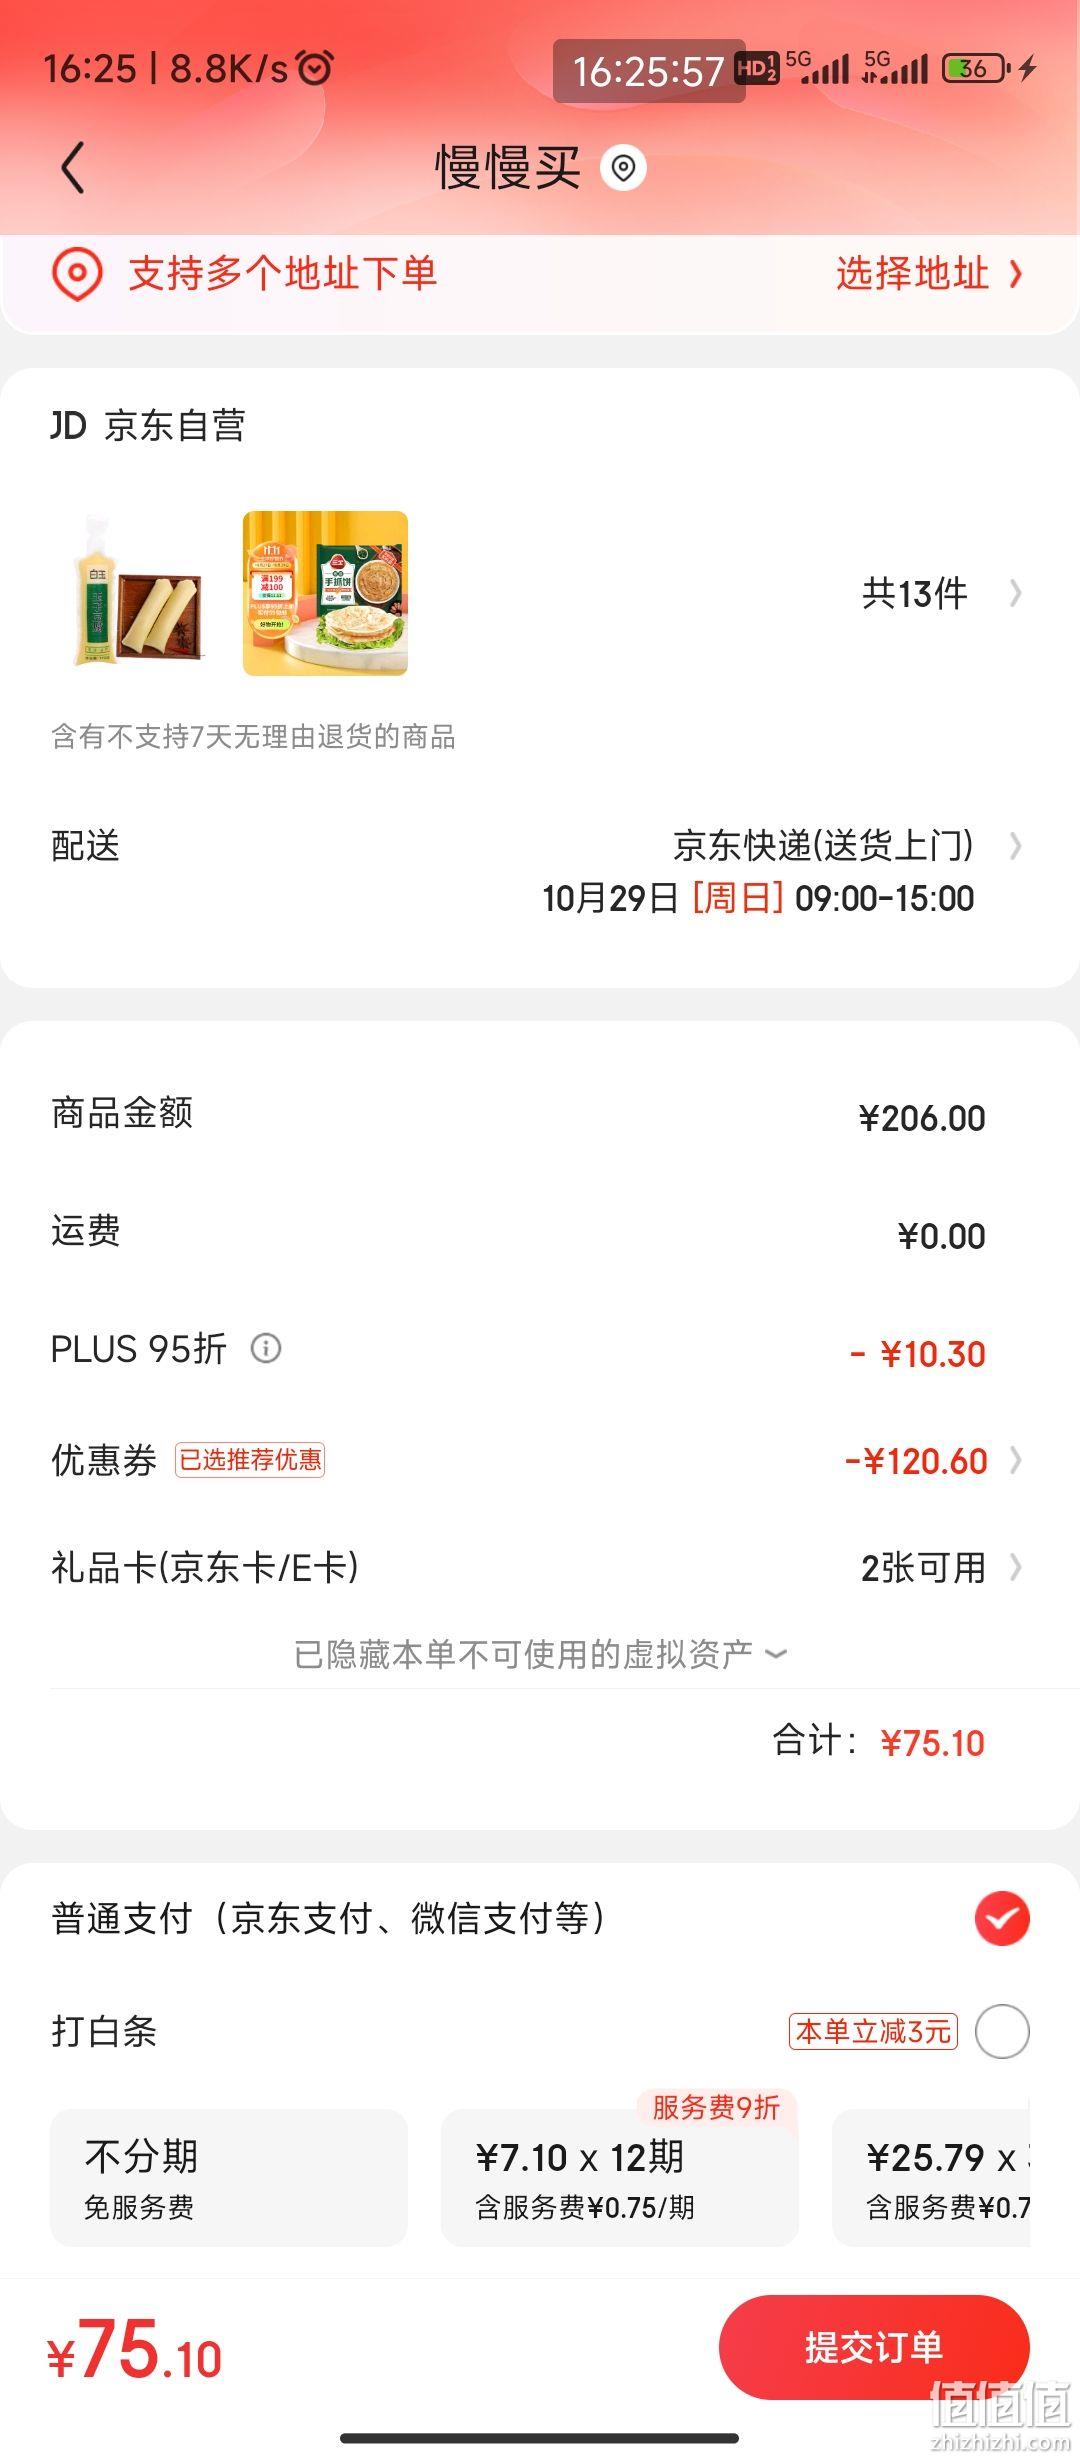Screen dimensions: 1080x2460
Task: Tap 选择地址 link
Action: pos(930,273)
